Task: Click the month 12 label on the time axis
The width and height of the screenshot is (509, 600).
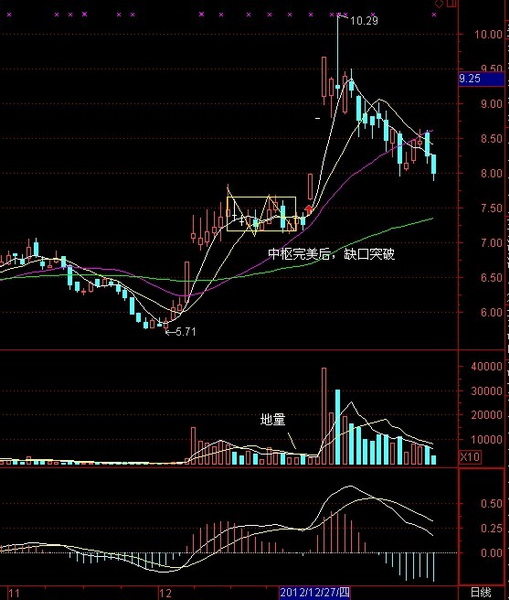Action: 165,593
